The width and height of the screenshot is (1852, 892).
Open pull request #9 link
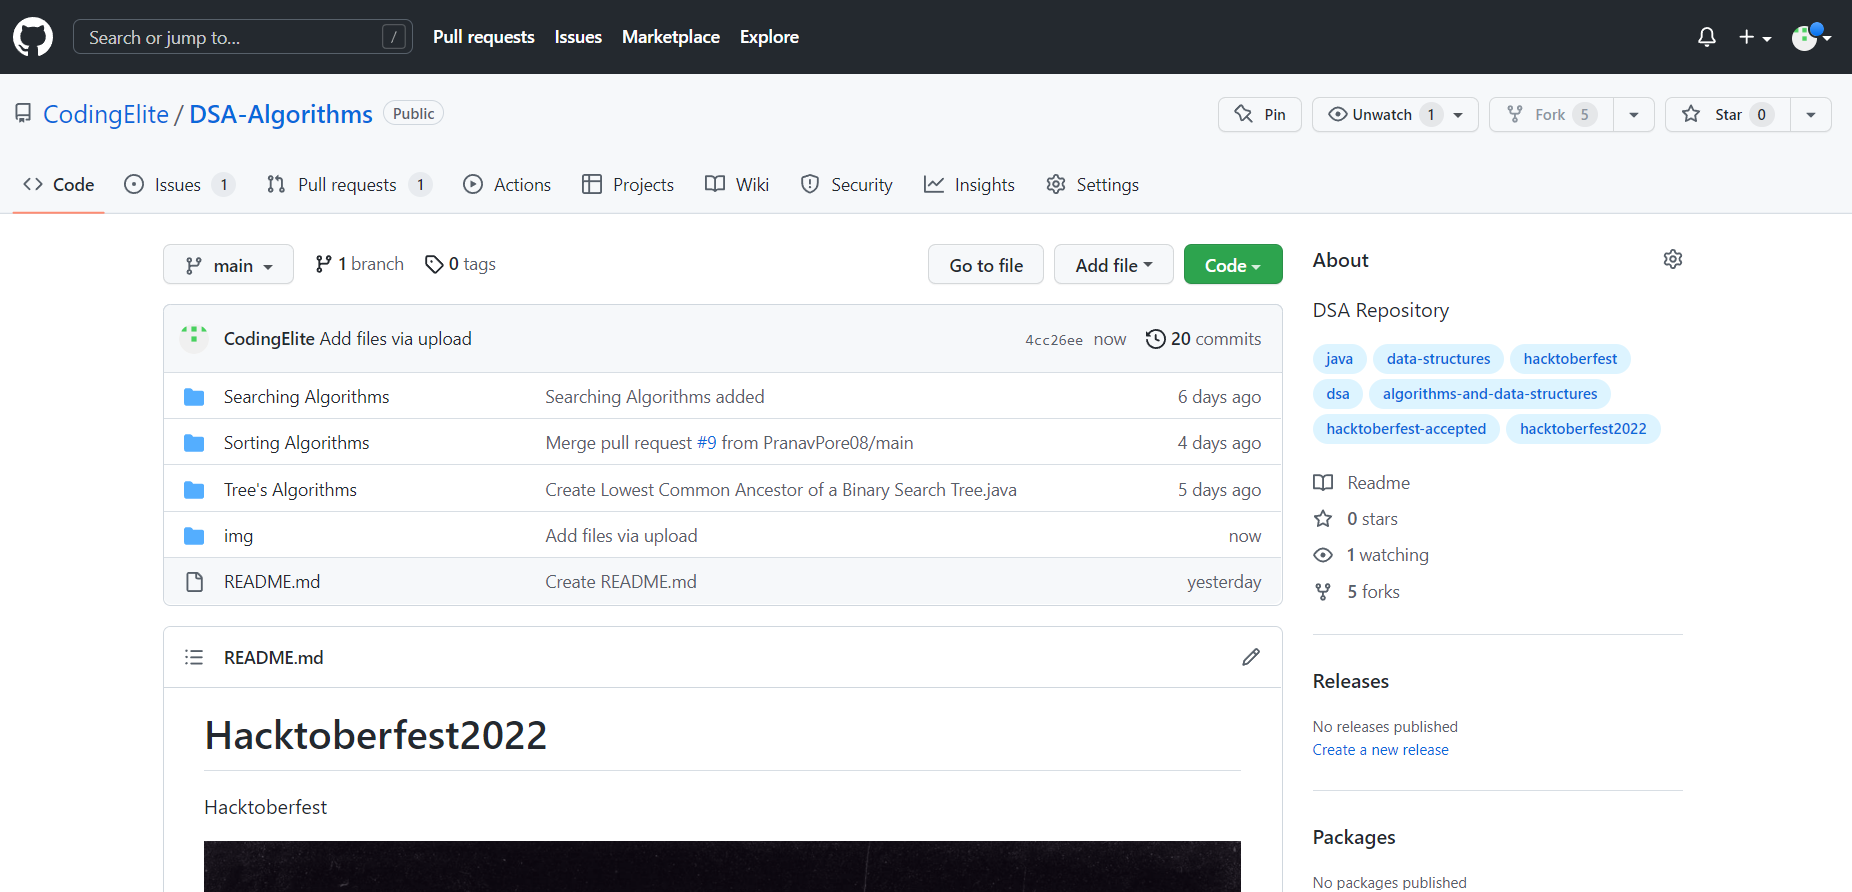707,443
